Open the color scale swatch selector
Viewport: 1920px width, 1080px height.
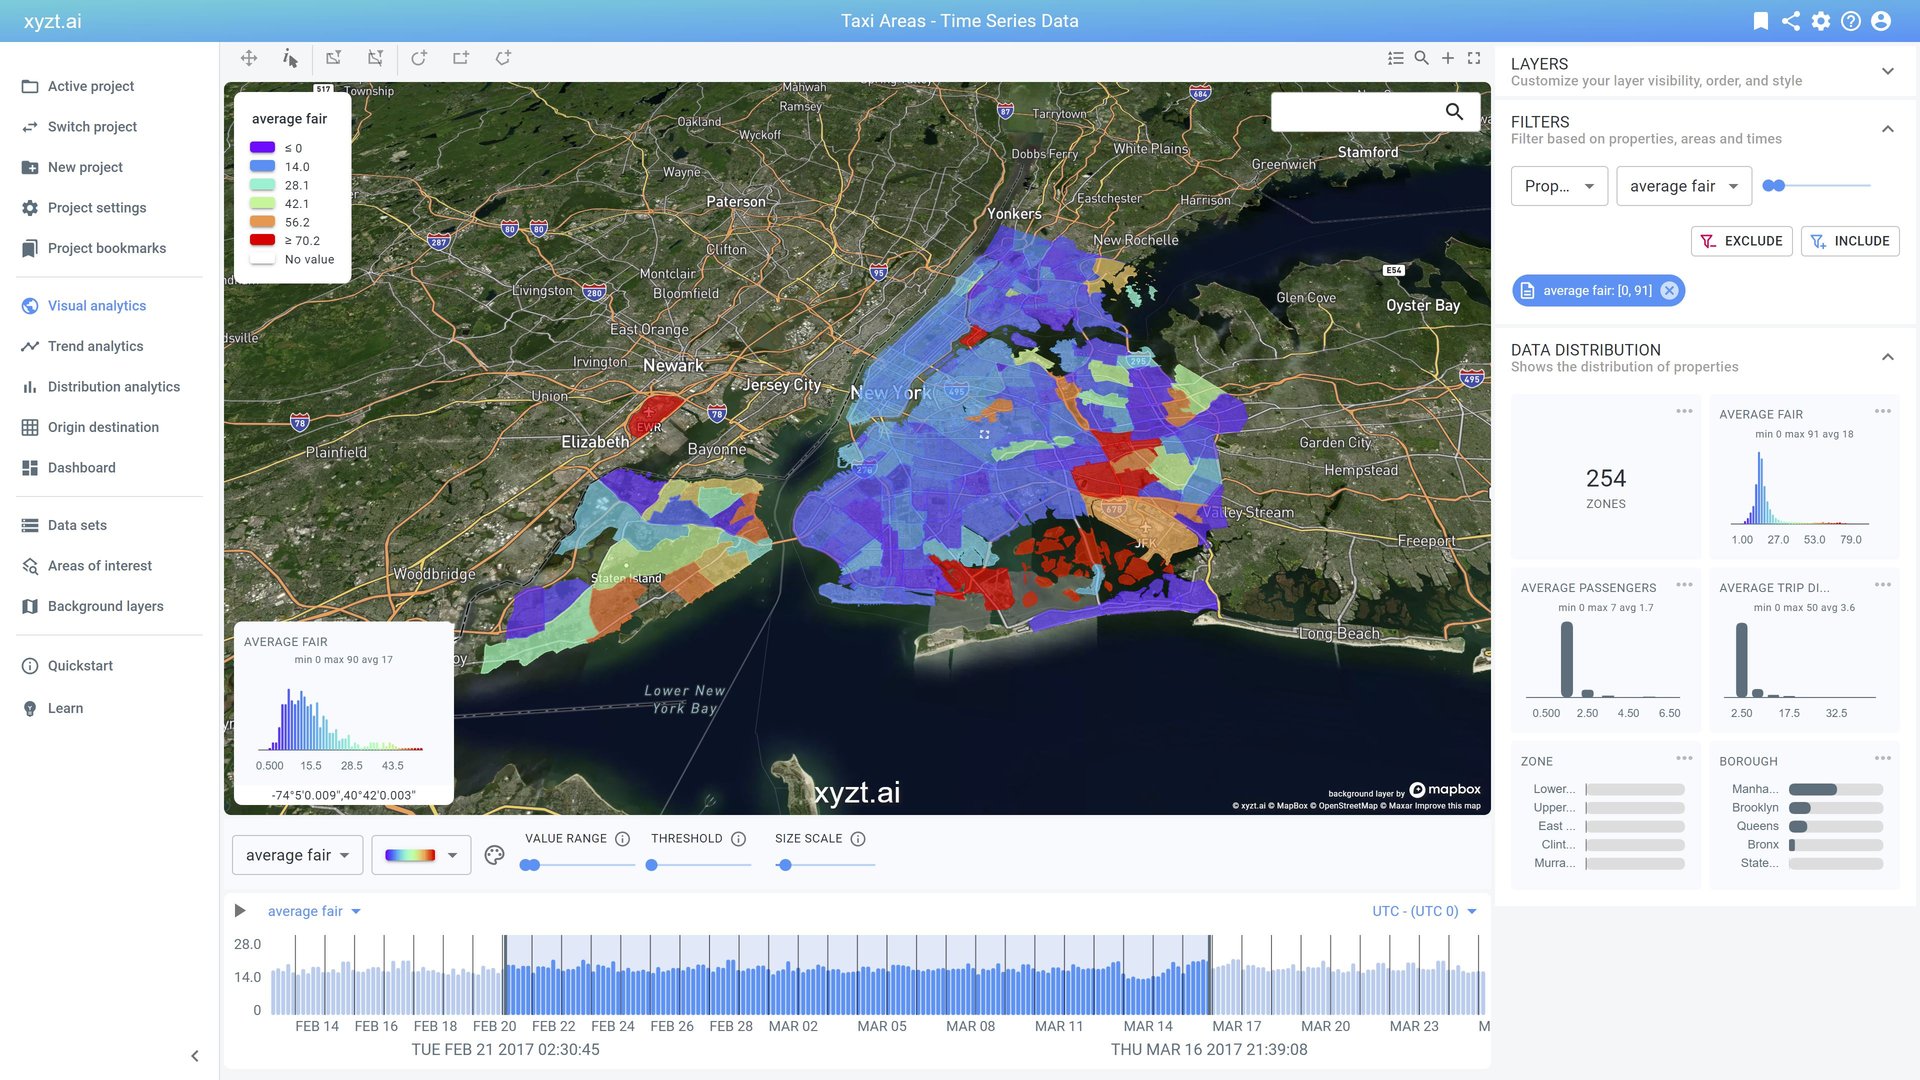[420, 855]
